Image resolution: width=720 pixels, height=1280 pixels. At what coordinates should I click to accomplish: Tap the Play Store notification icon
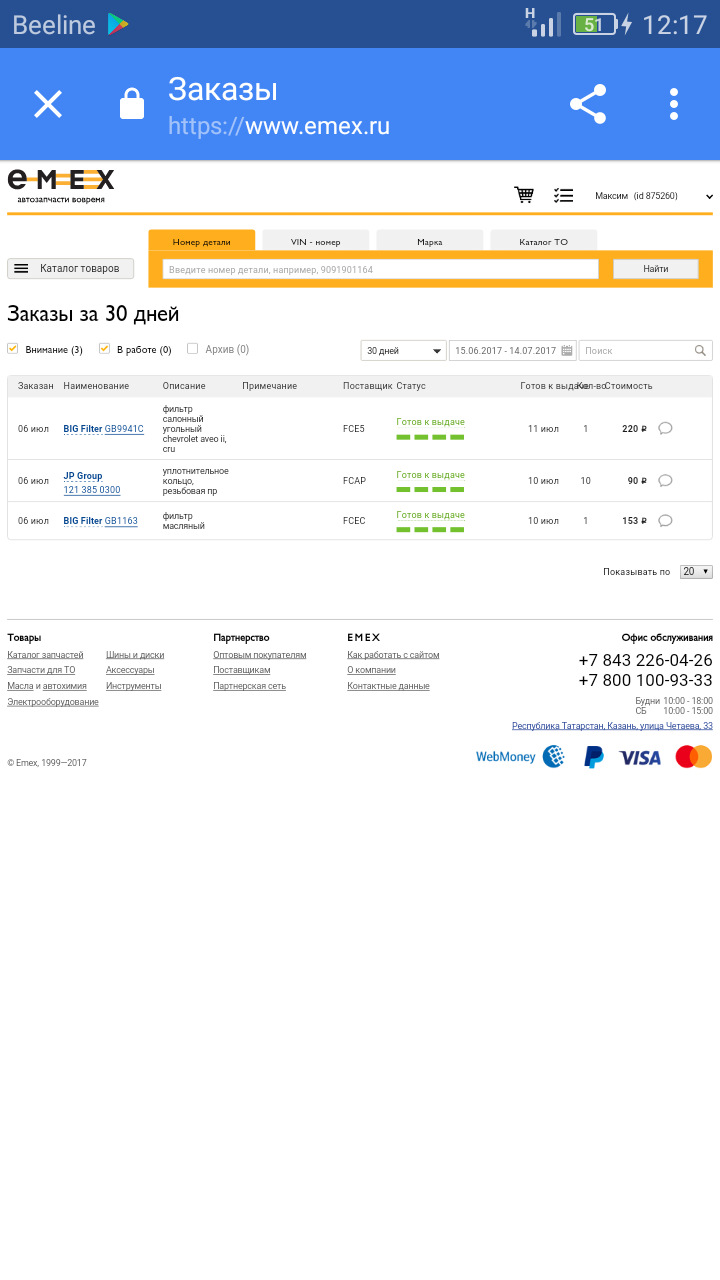[119, 25]
